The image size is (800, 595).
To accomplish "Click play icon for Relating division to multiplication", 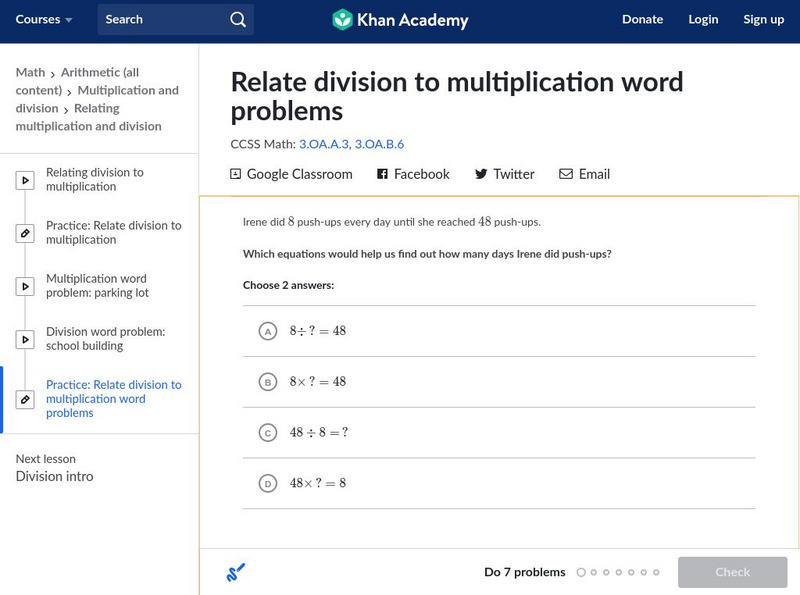I will click(25, 180).
